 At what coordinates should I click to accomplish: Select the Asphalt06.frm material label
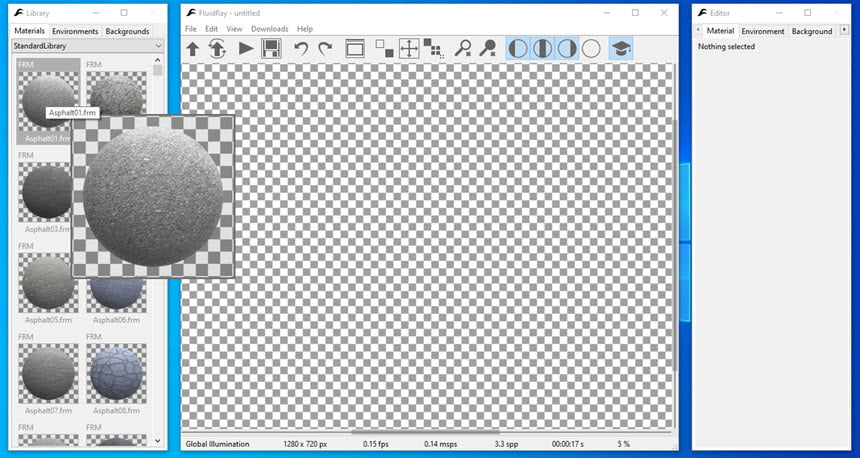pos(116,320)
